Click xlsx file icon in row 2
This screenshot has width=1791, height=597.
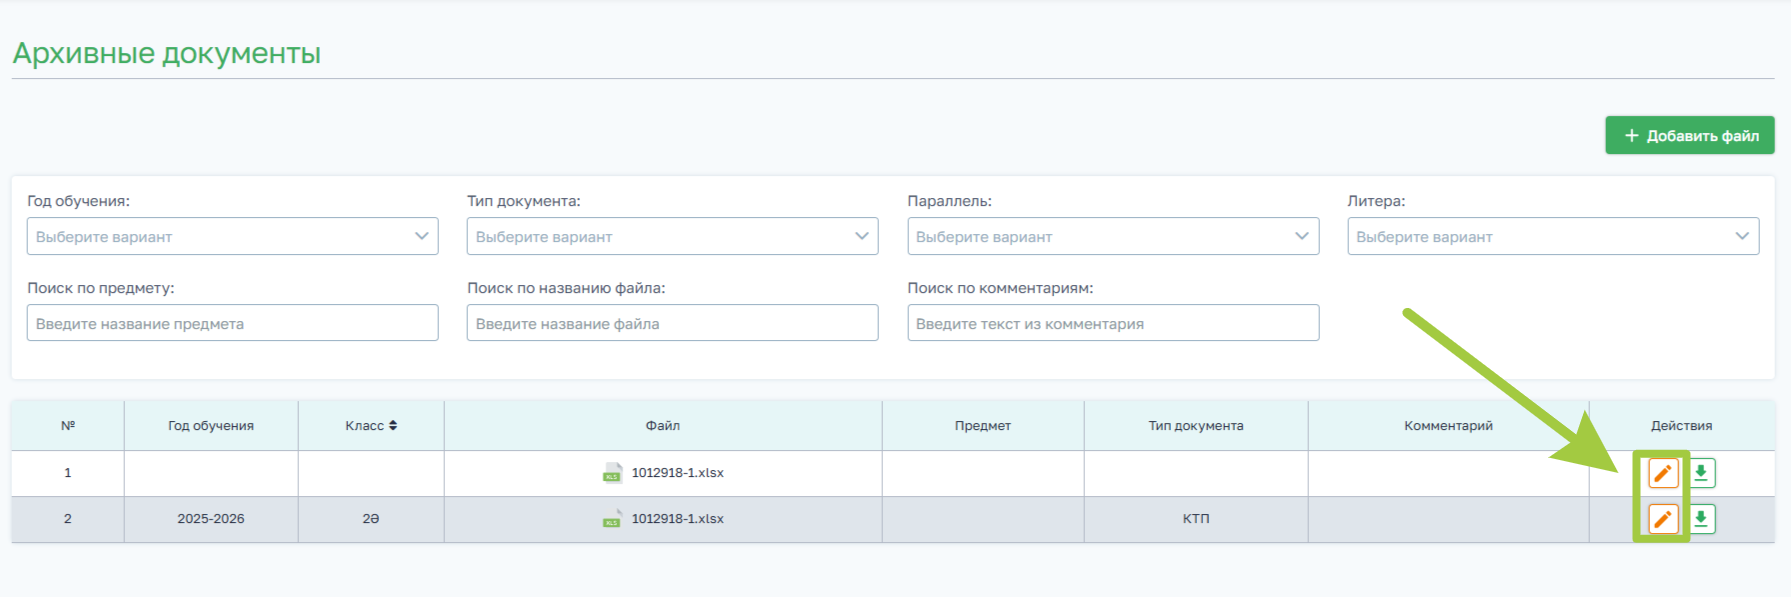612,519
